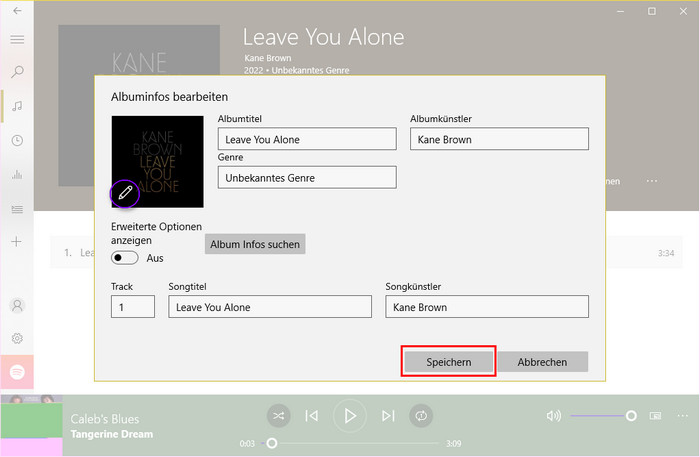
Task: Click the Albumkünstler input field
Action: (x=499, y=139)
